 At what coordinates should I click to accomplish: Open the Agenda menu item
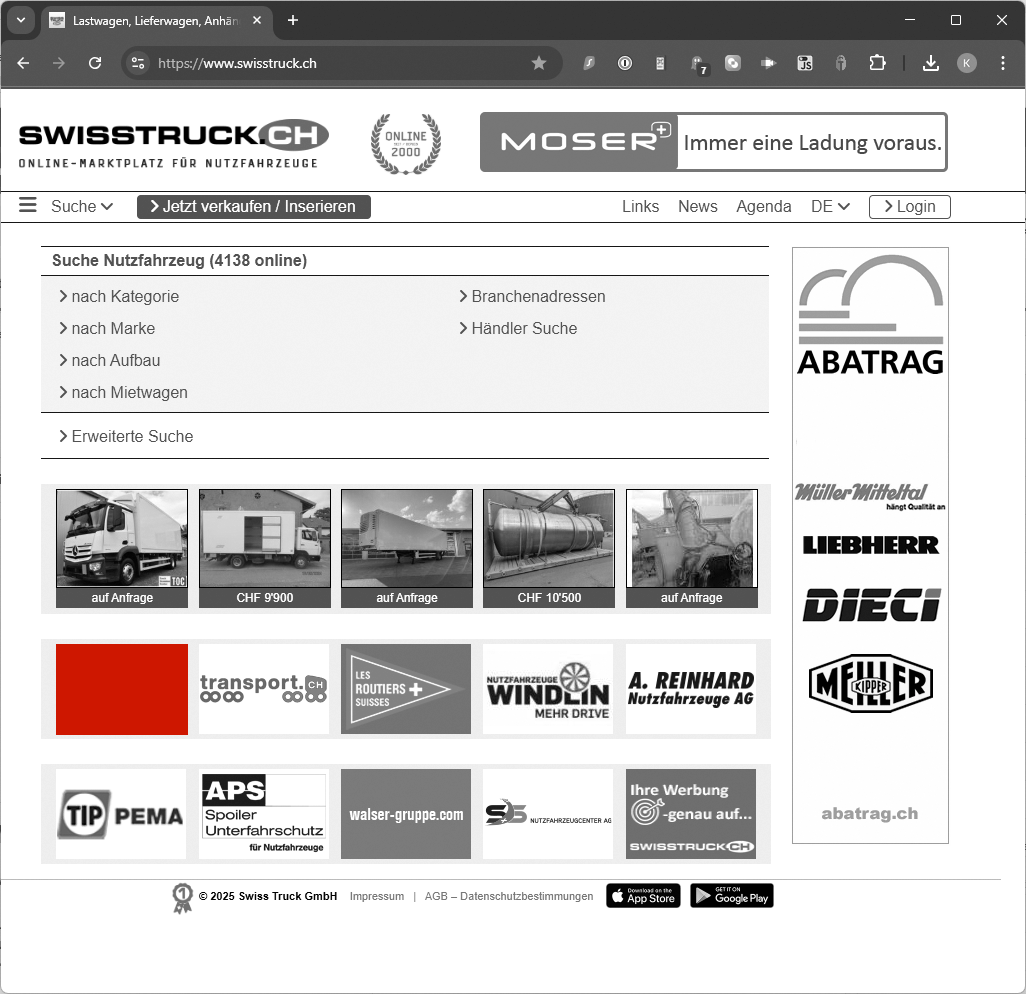click(x=764, y=207)
